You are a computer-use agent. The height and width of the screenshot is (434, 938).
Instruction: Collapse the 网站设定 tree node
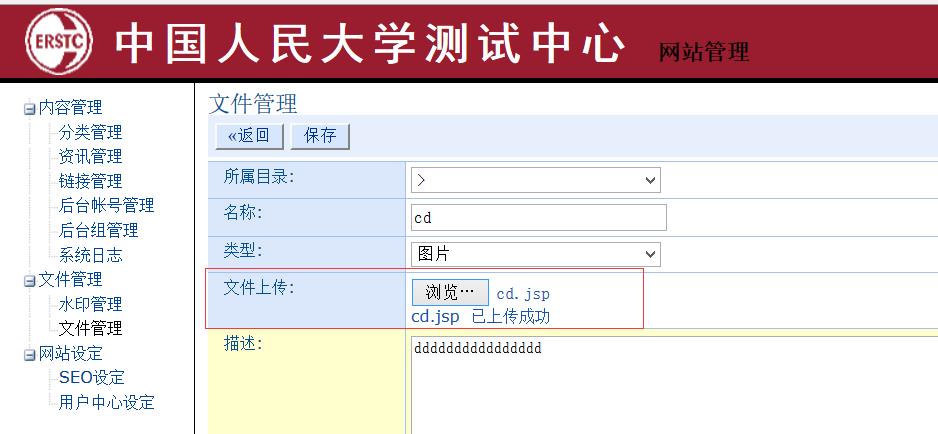pos(29,355)
